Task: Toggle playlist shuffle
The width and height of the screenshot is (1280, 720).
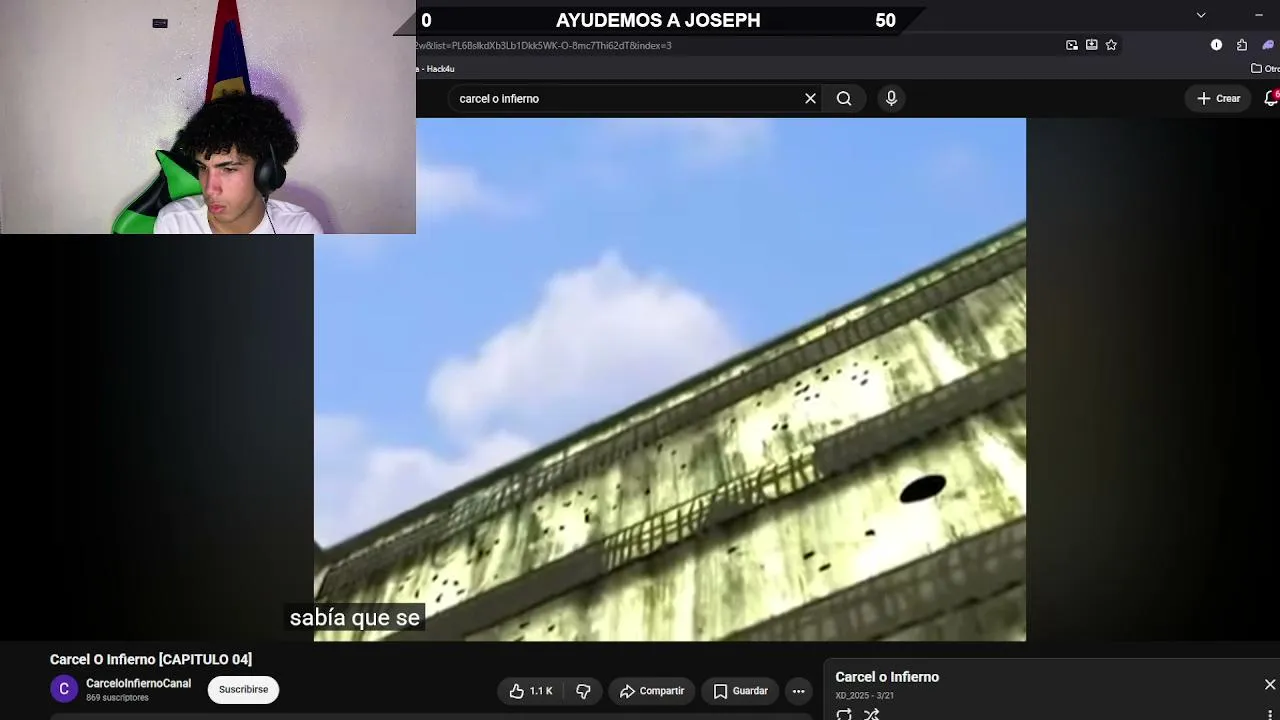Action: (872, 714)
